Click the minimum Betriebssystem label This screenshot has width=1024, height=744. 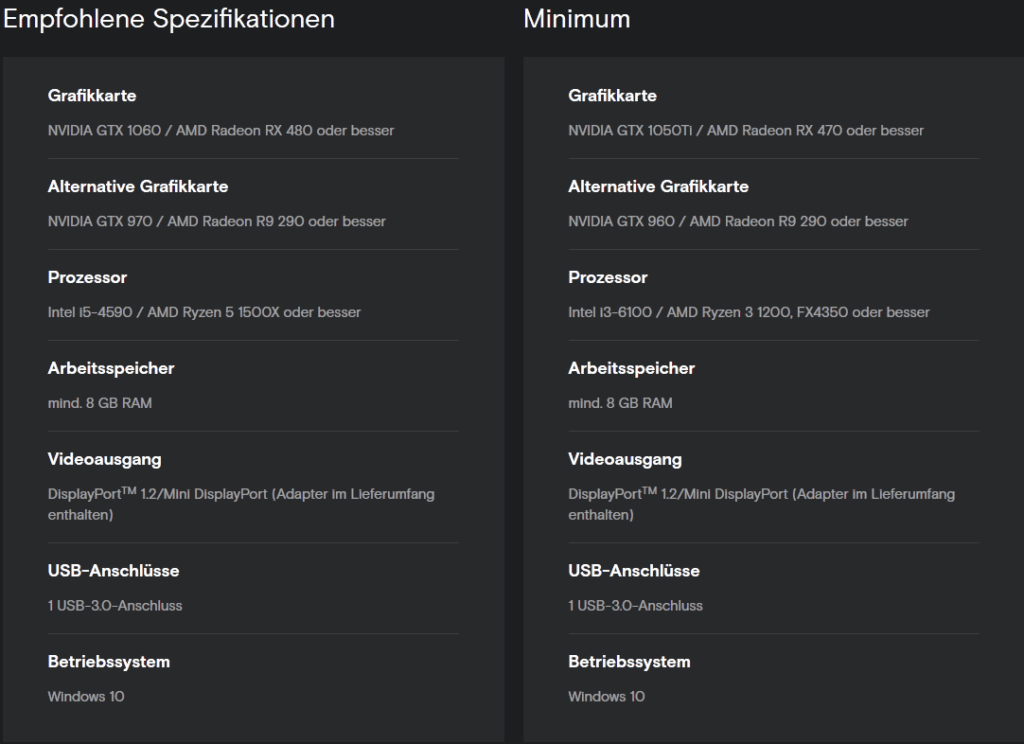click(629, 662)
